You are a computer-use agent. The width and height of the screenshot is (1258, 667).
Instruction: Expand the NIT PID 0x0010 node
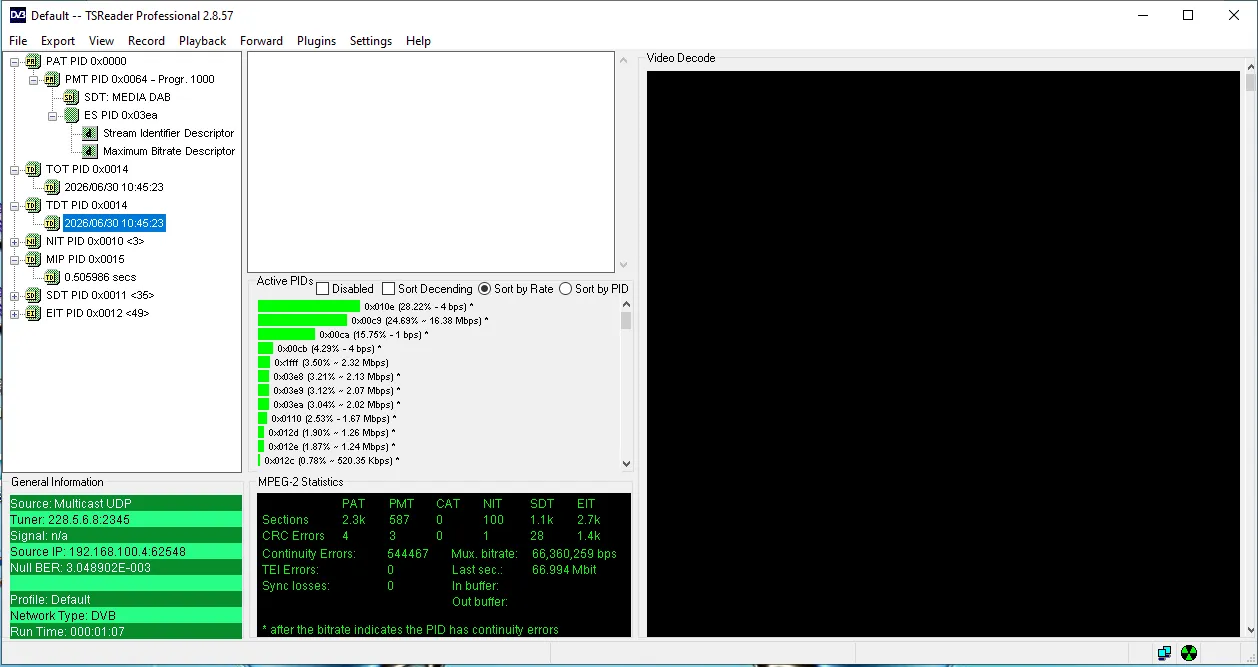[15, 241]
